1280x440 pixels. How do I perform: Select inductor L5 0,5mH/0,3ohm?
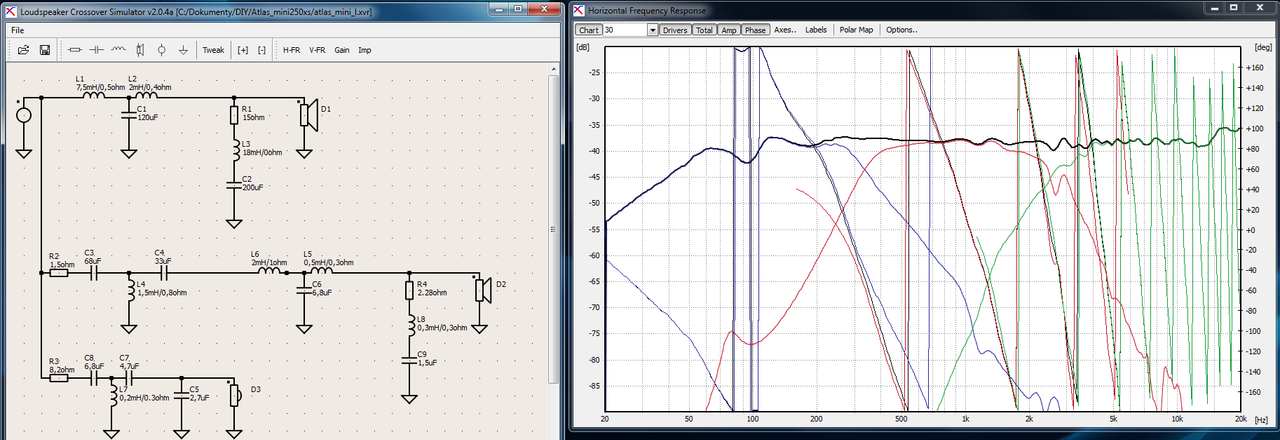click(x=320, y=271)
